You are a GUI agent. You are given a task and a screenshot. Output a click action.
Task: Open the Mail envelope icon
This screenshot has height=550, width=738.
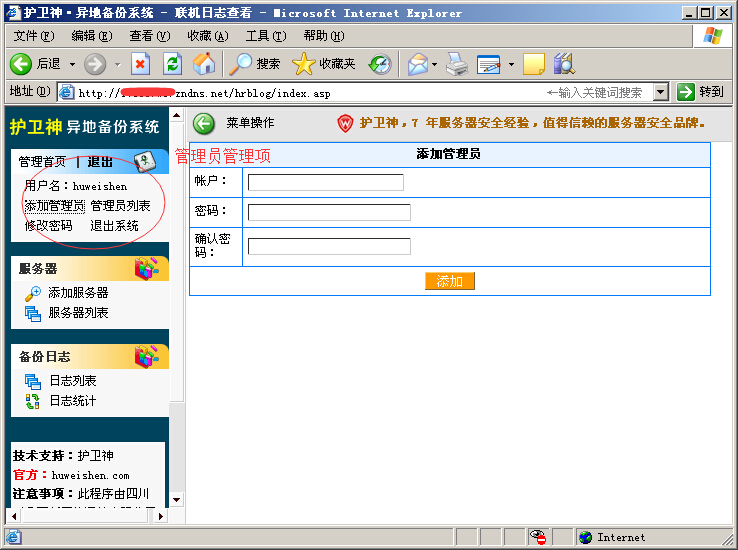point(418,64)
